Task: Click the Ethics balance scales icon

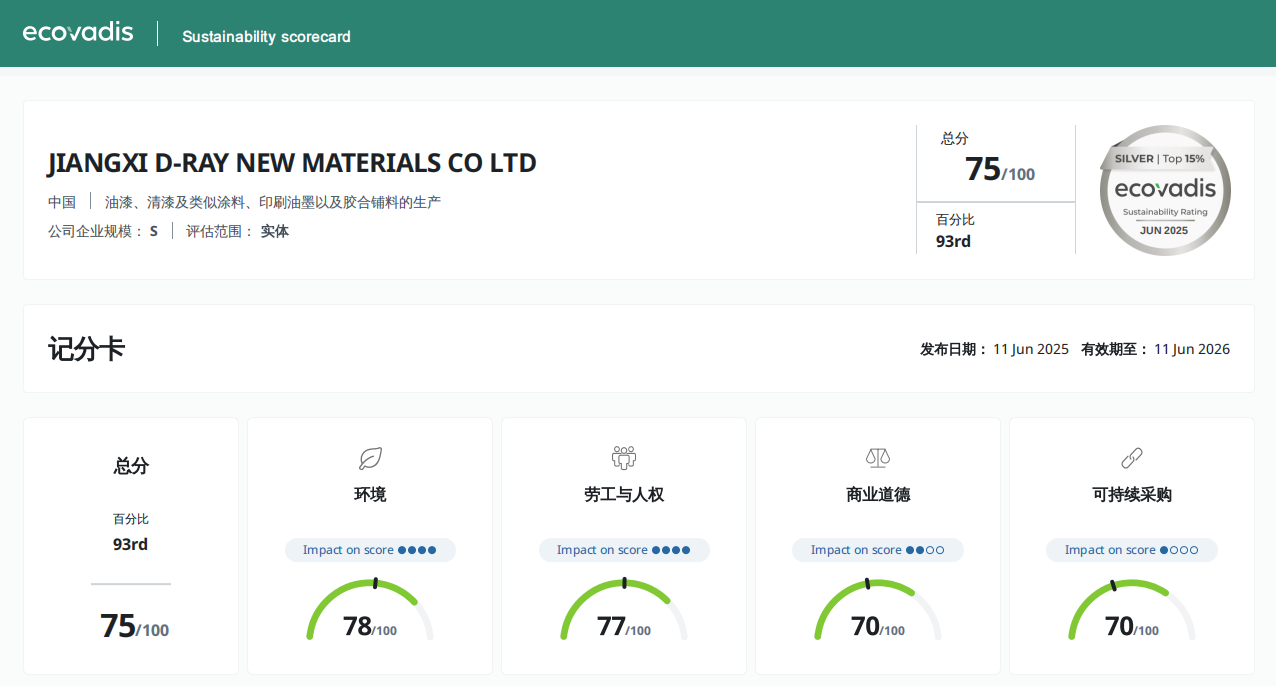Action: point(878,458)
